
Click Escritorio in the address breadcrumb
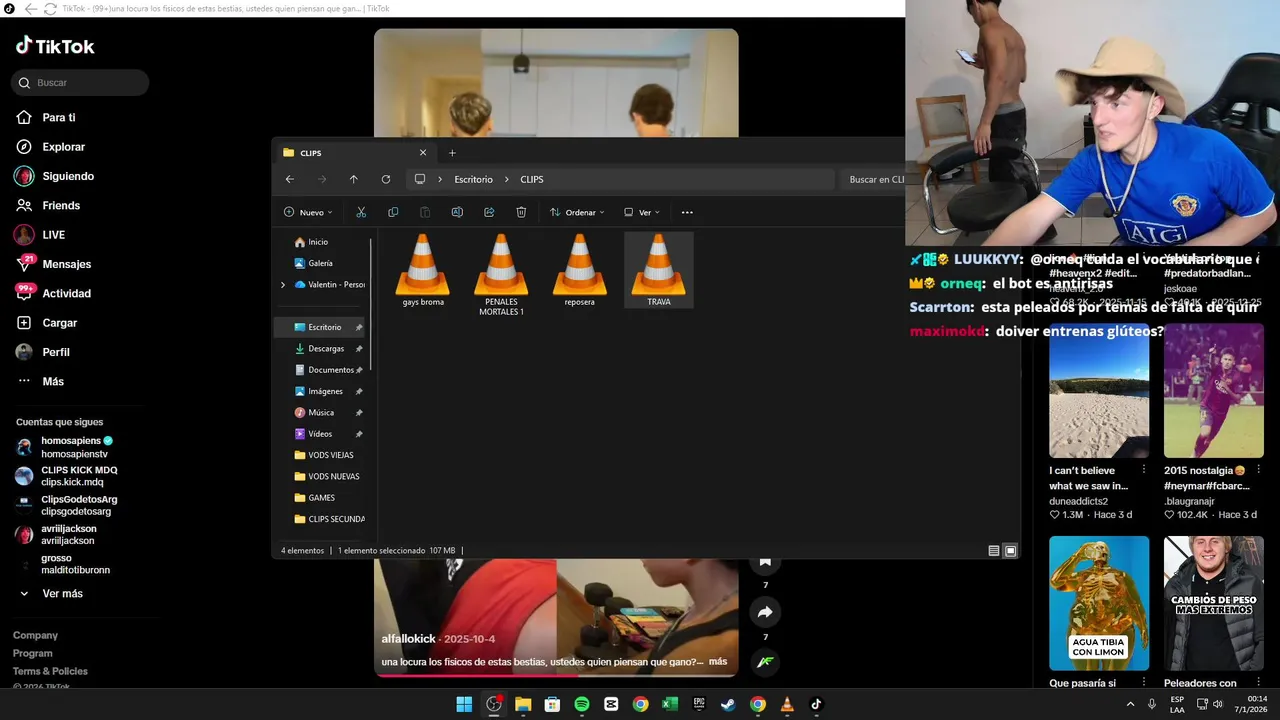[x=473, y=179]
